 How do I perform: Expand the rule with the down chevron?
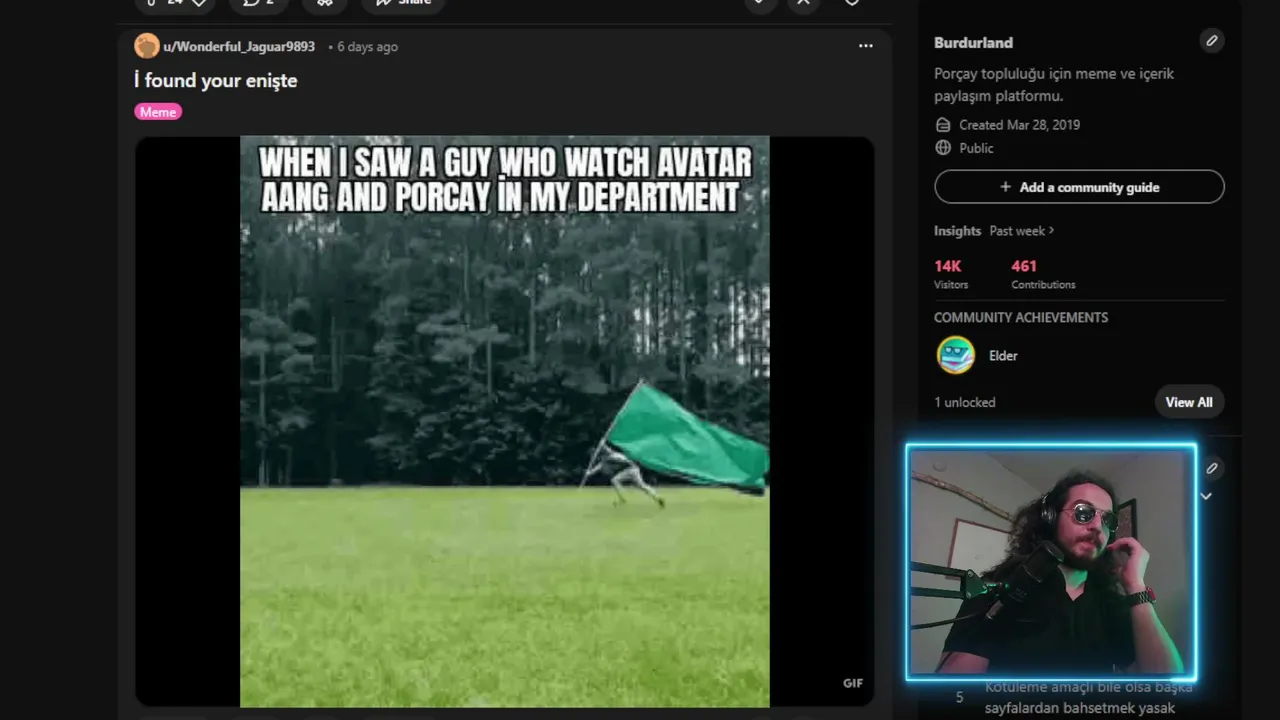pos(1207,496)
